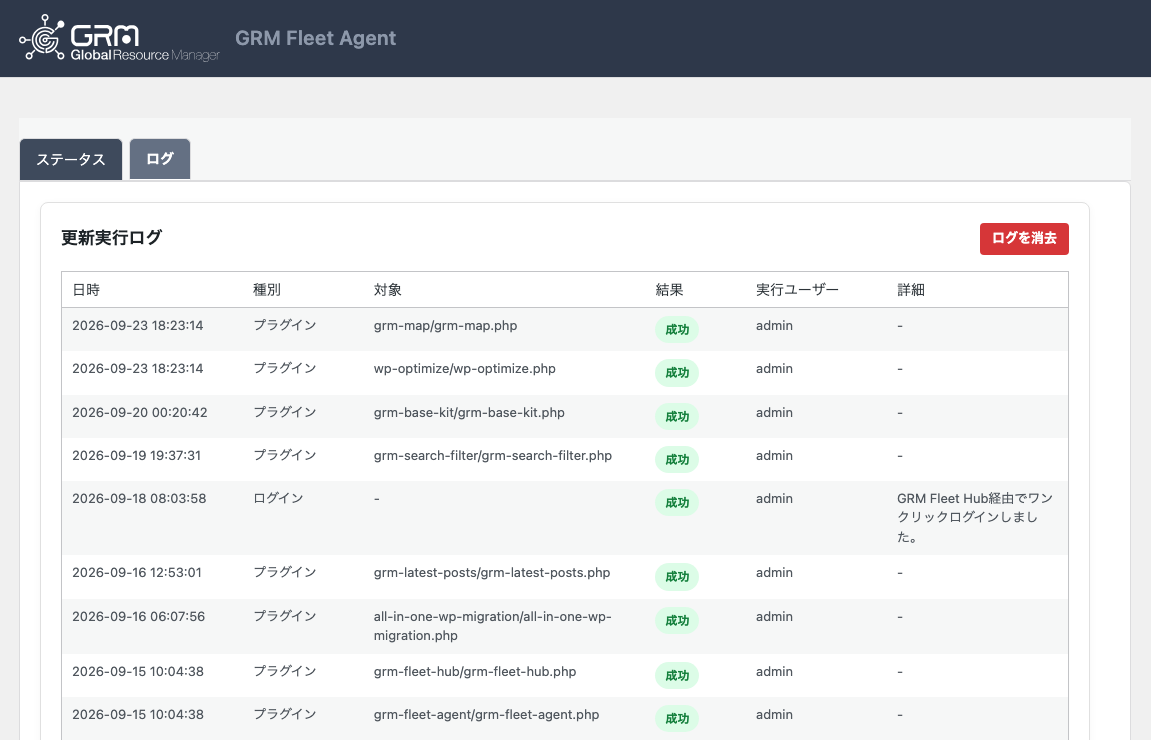Select all-in-one-wp-migration.php entry
The image size is (1151, 740).
(x=493, y=626)
